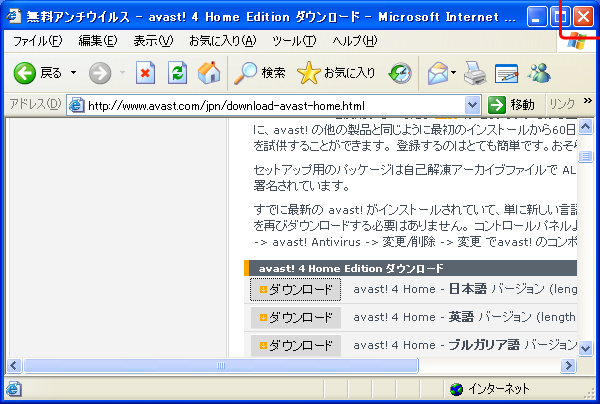This screenshot has height=404, width=600.
Task: Click the vertical scrollbar thumb
Action: coord(585,156)
